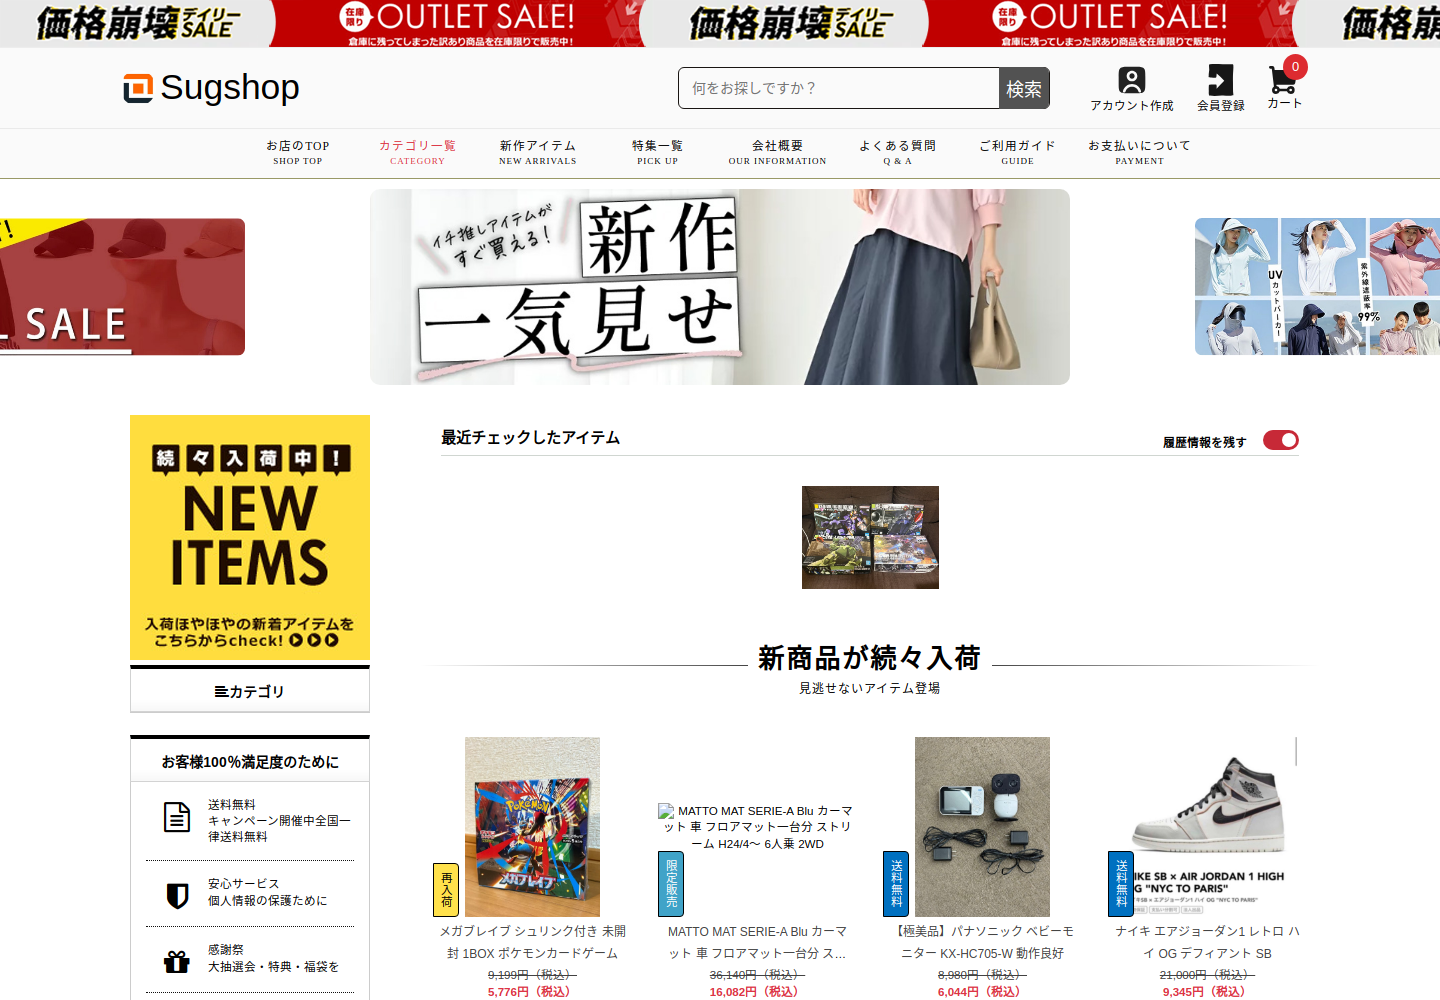Open the NEW ITEMS yellow sidebar banner
Screen dimensions: 1440x1000
[250, 537]
